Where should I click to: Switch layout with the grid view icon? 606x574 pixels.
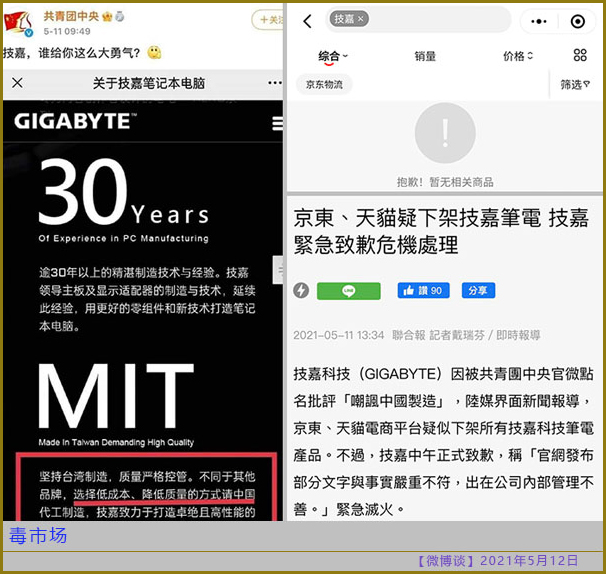click(580, 55)
